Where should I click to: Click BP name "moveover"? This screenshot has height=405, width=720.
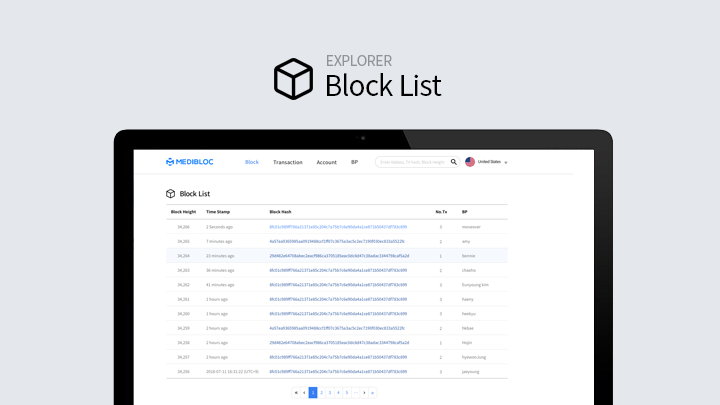click(x=471, y=227)
